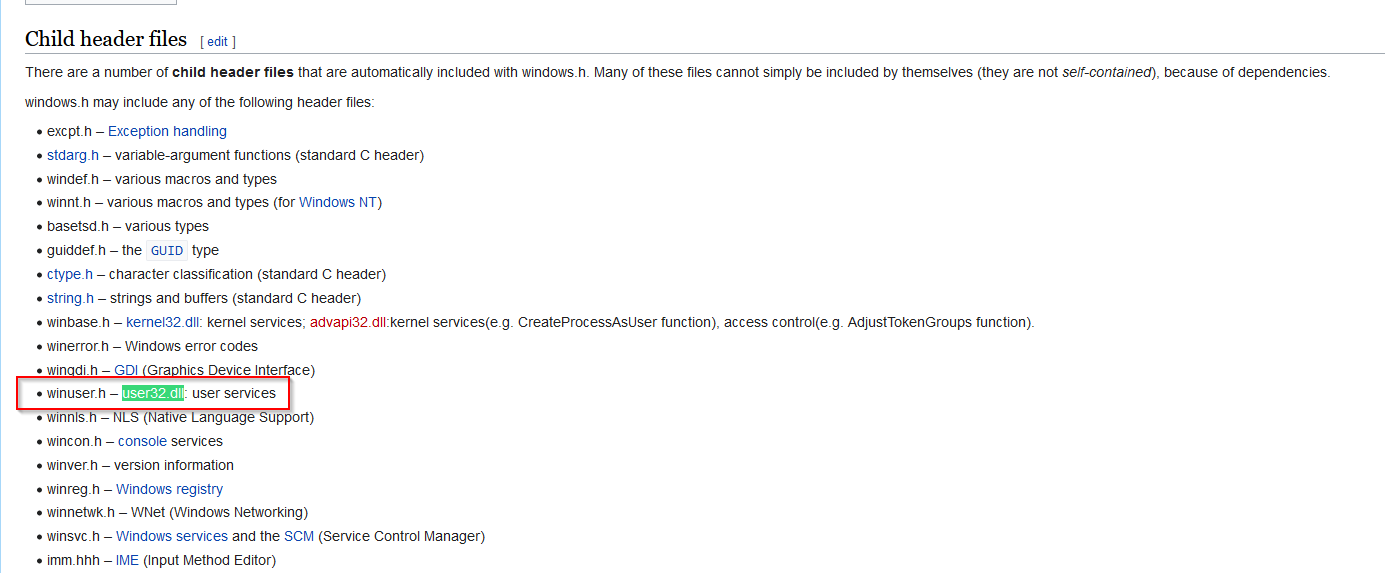Follow the SCM link
Viewport: 1385px width, 573px height.
coord(299,536)
